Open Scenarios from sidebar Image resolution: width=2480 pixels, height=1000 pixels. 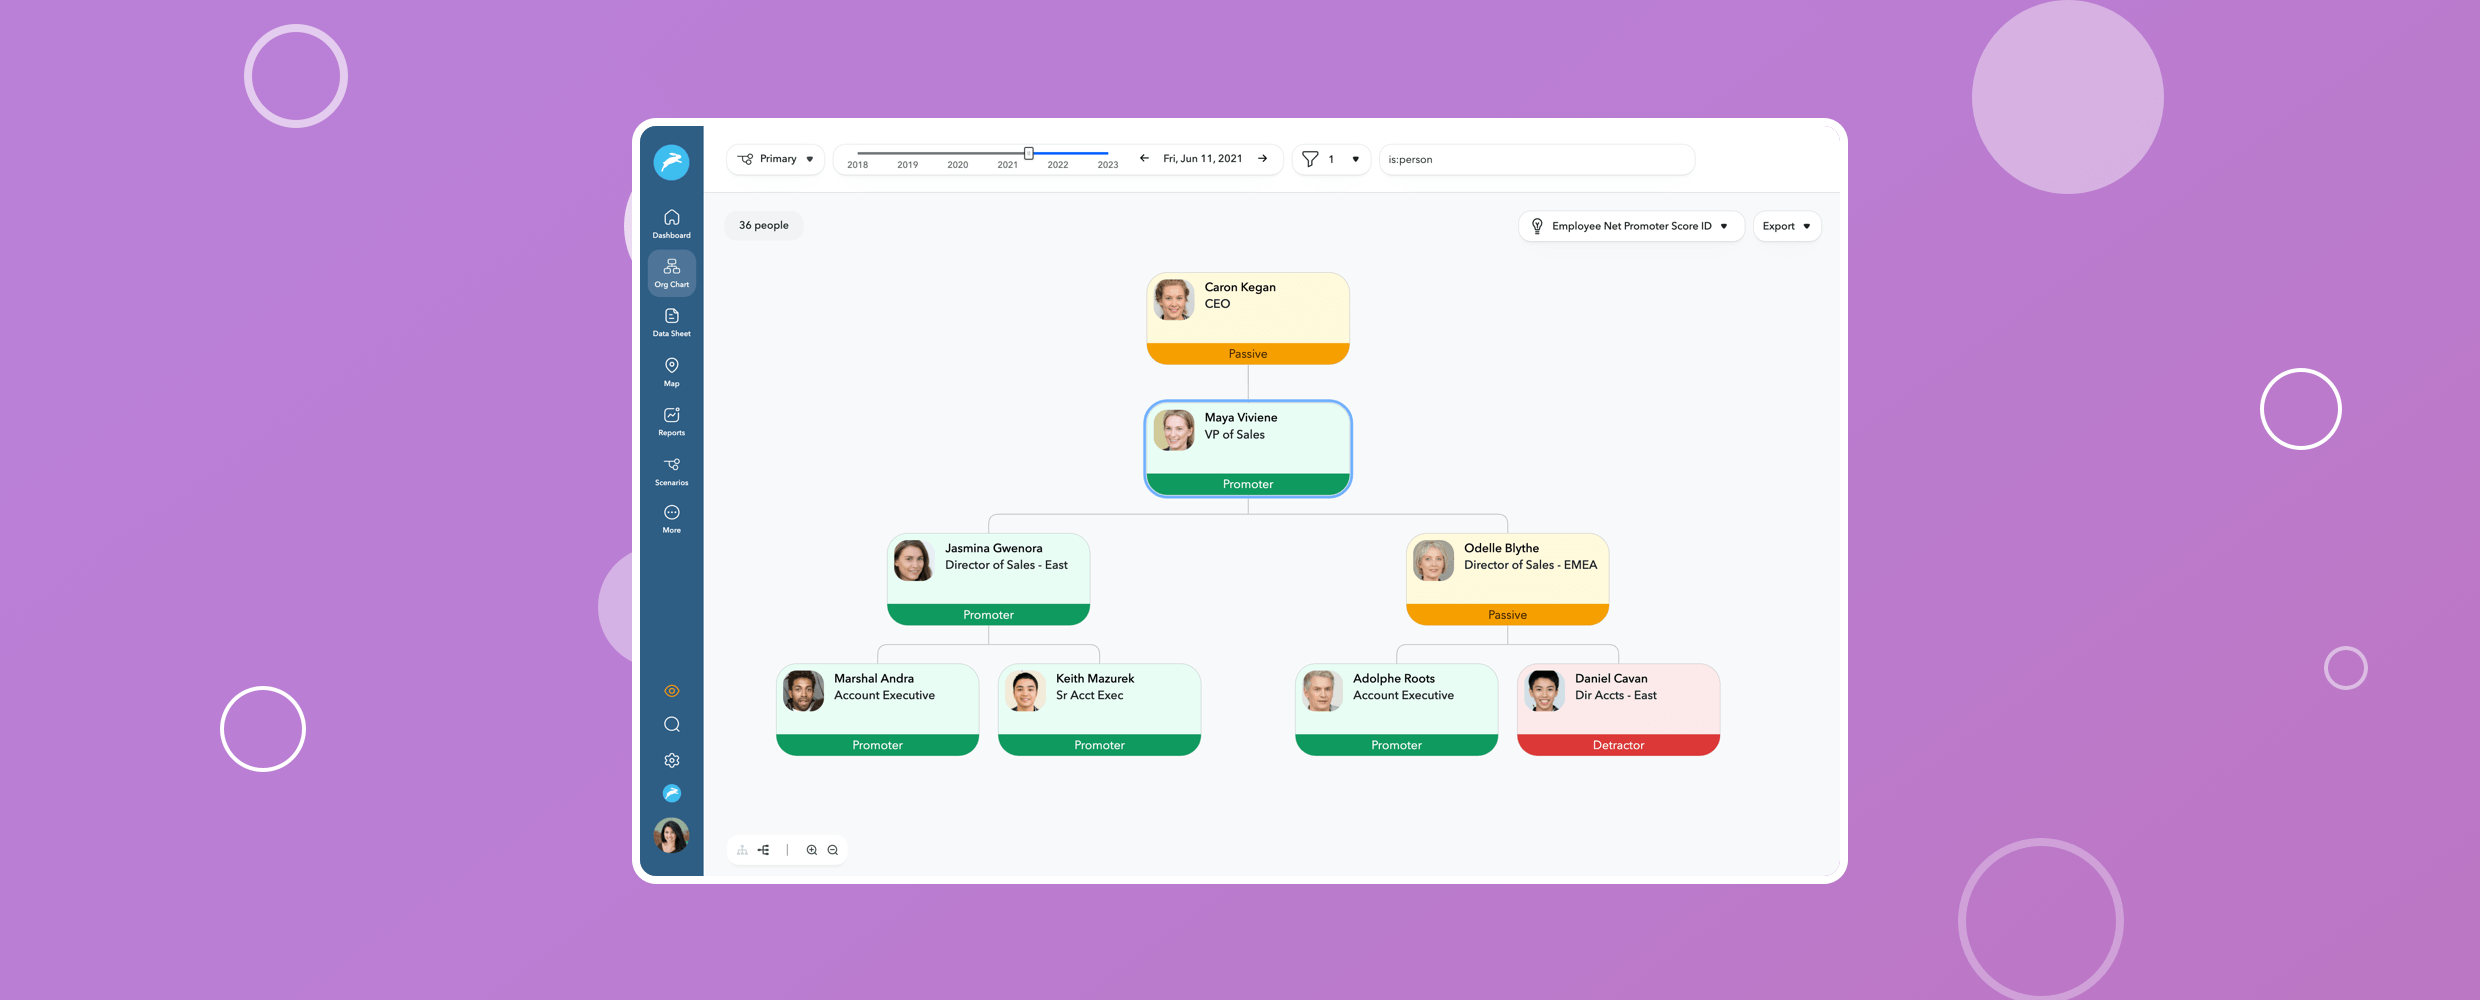pos(671,470)
